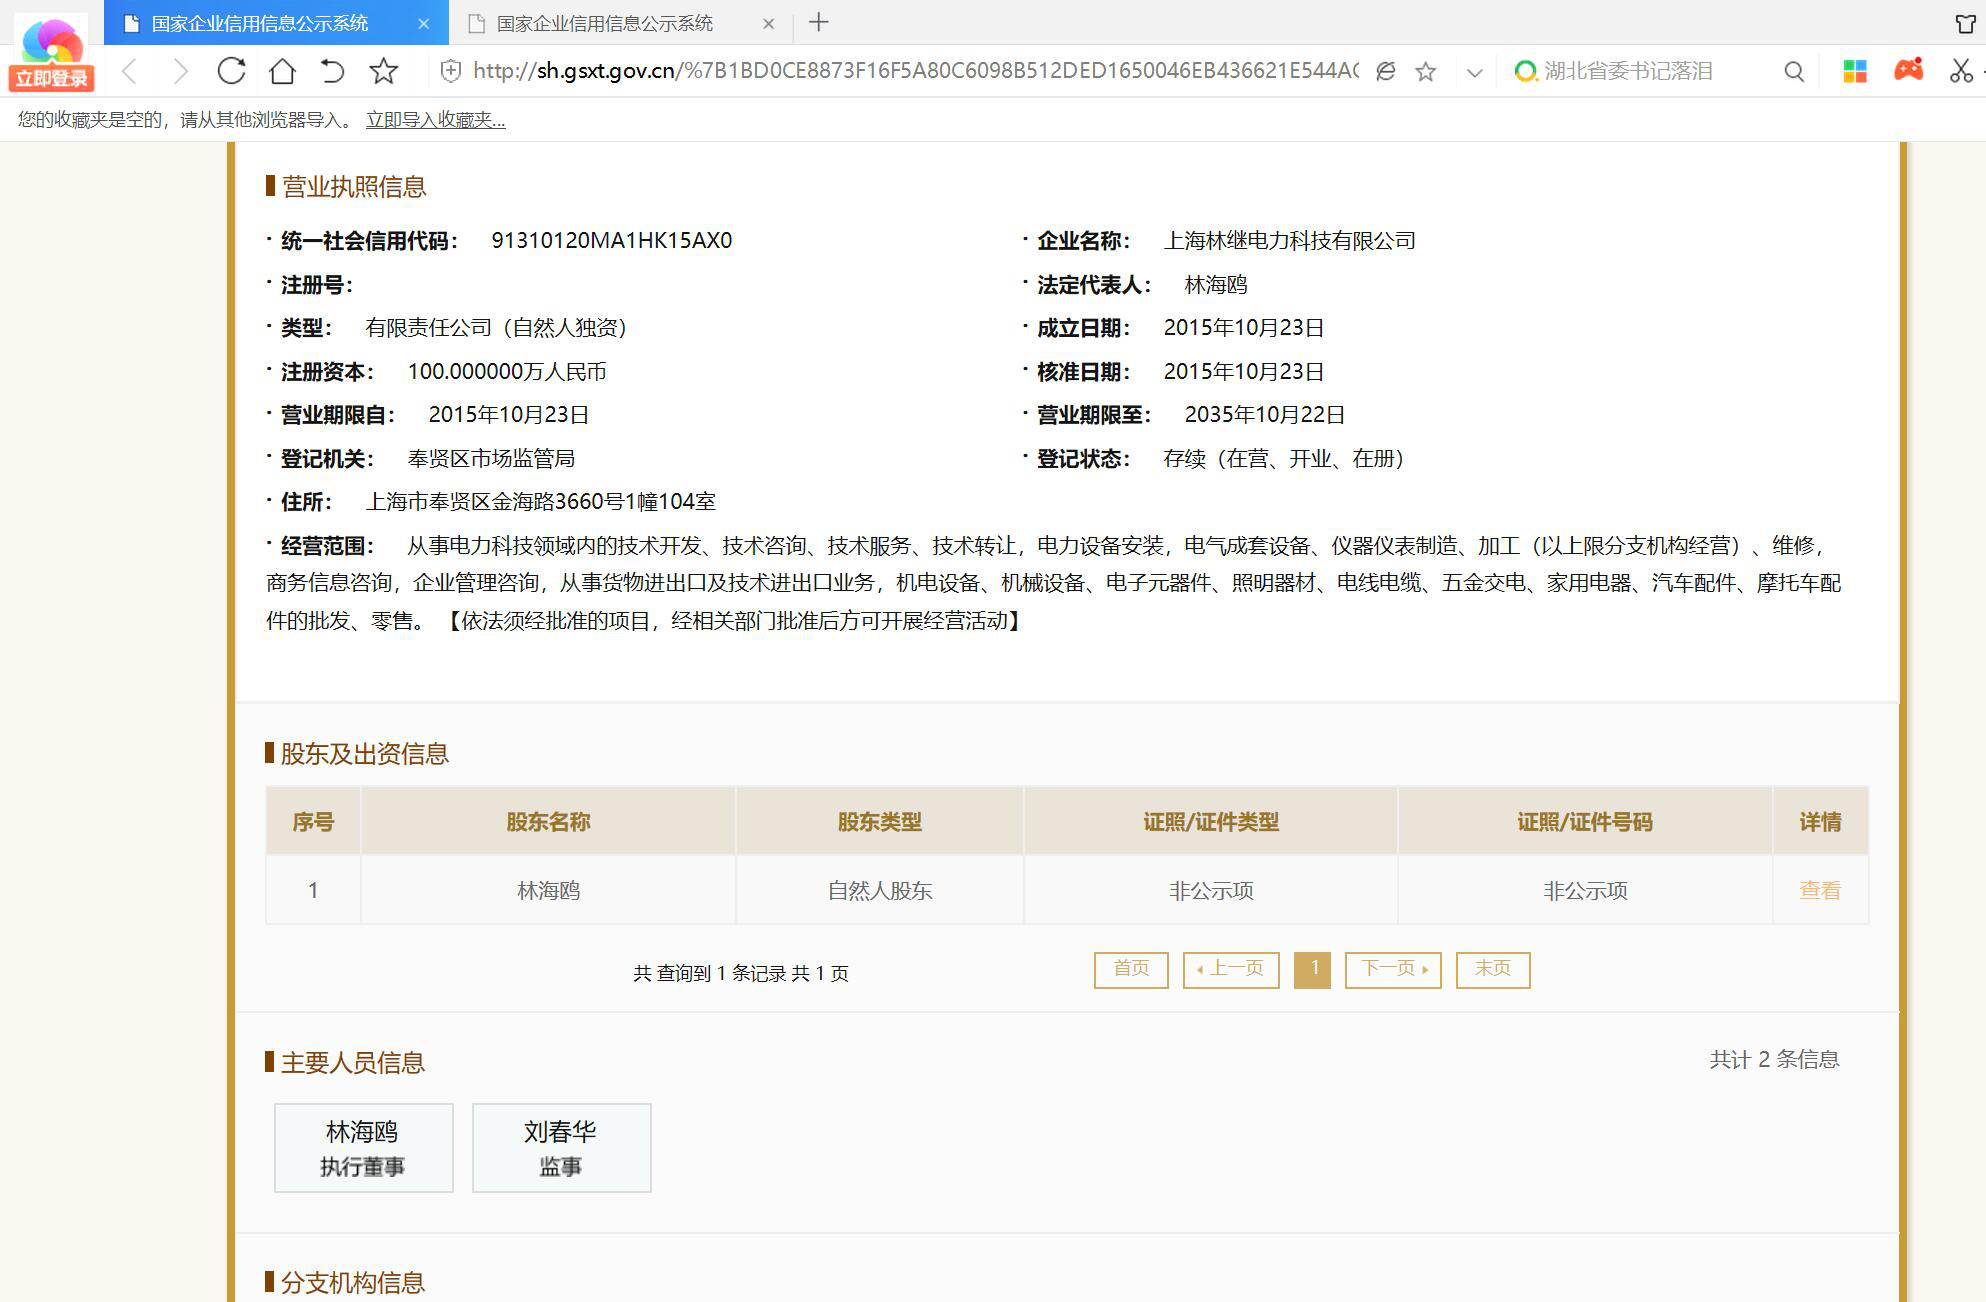
Task: Click the scissors screenshot tool icon
Action: 1960,71
